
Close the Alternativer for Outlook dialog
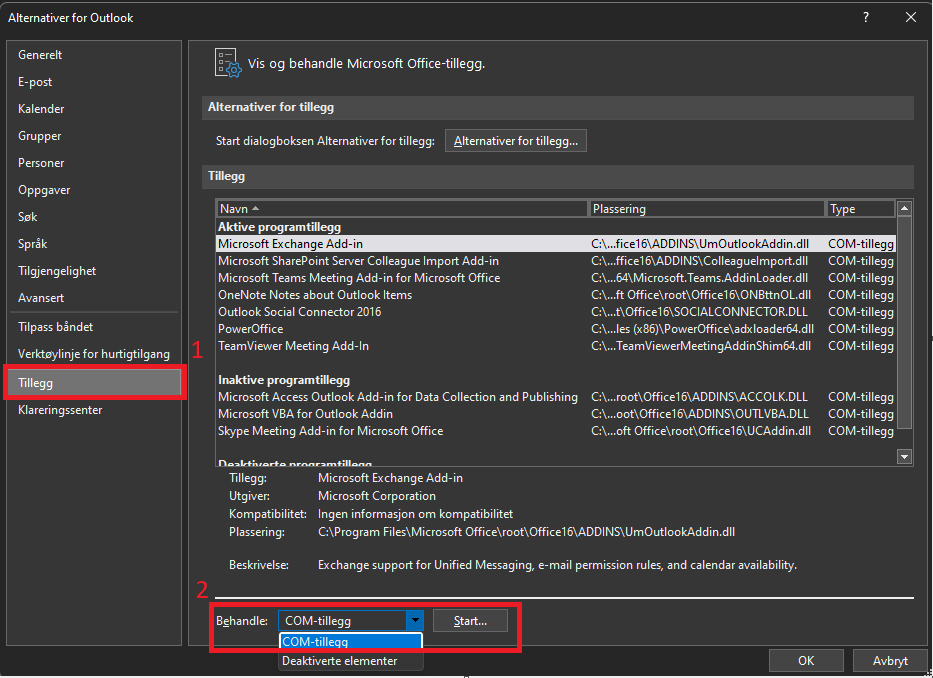911,17
